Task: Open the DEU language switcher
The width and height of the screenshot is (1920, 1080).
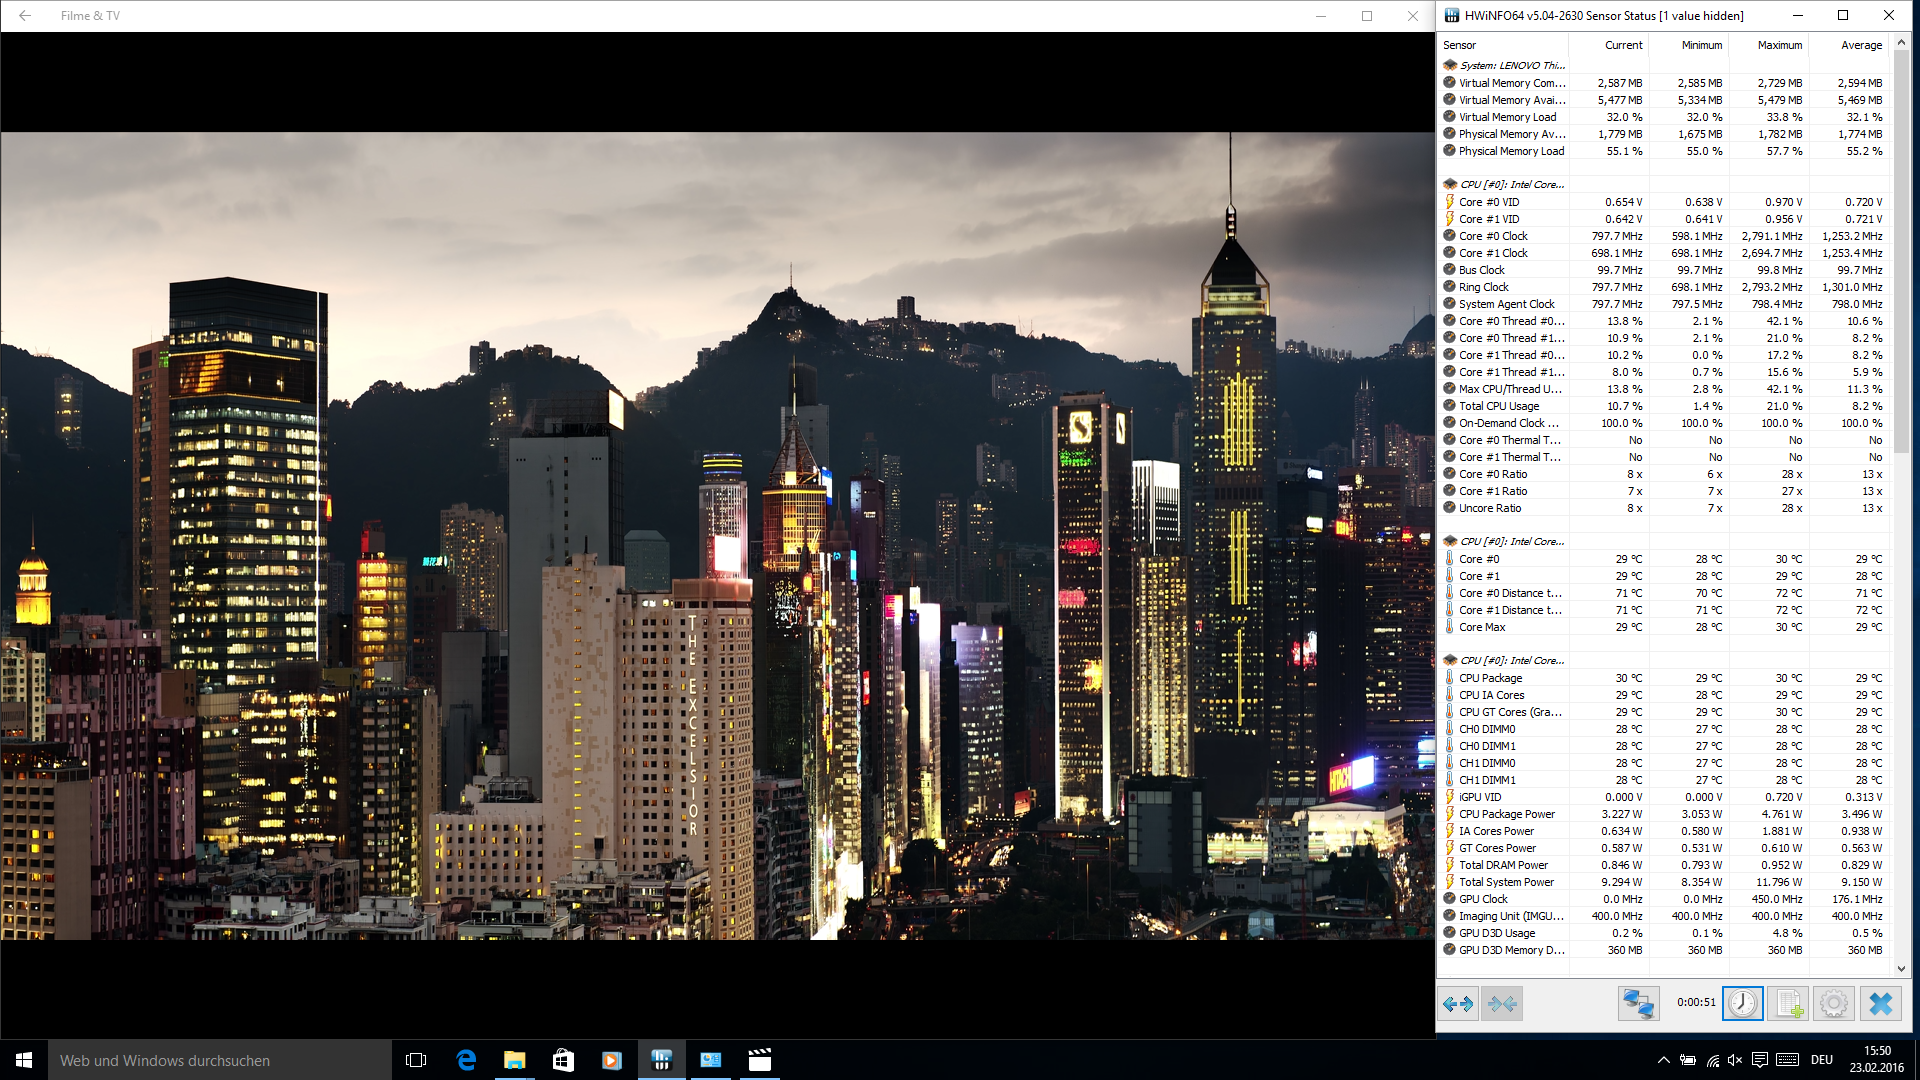Action: click(x=1821, y=1060)
